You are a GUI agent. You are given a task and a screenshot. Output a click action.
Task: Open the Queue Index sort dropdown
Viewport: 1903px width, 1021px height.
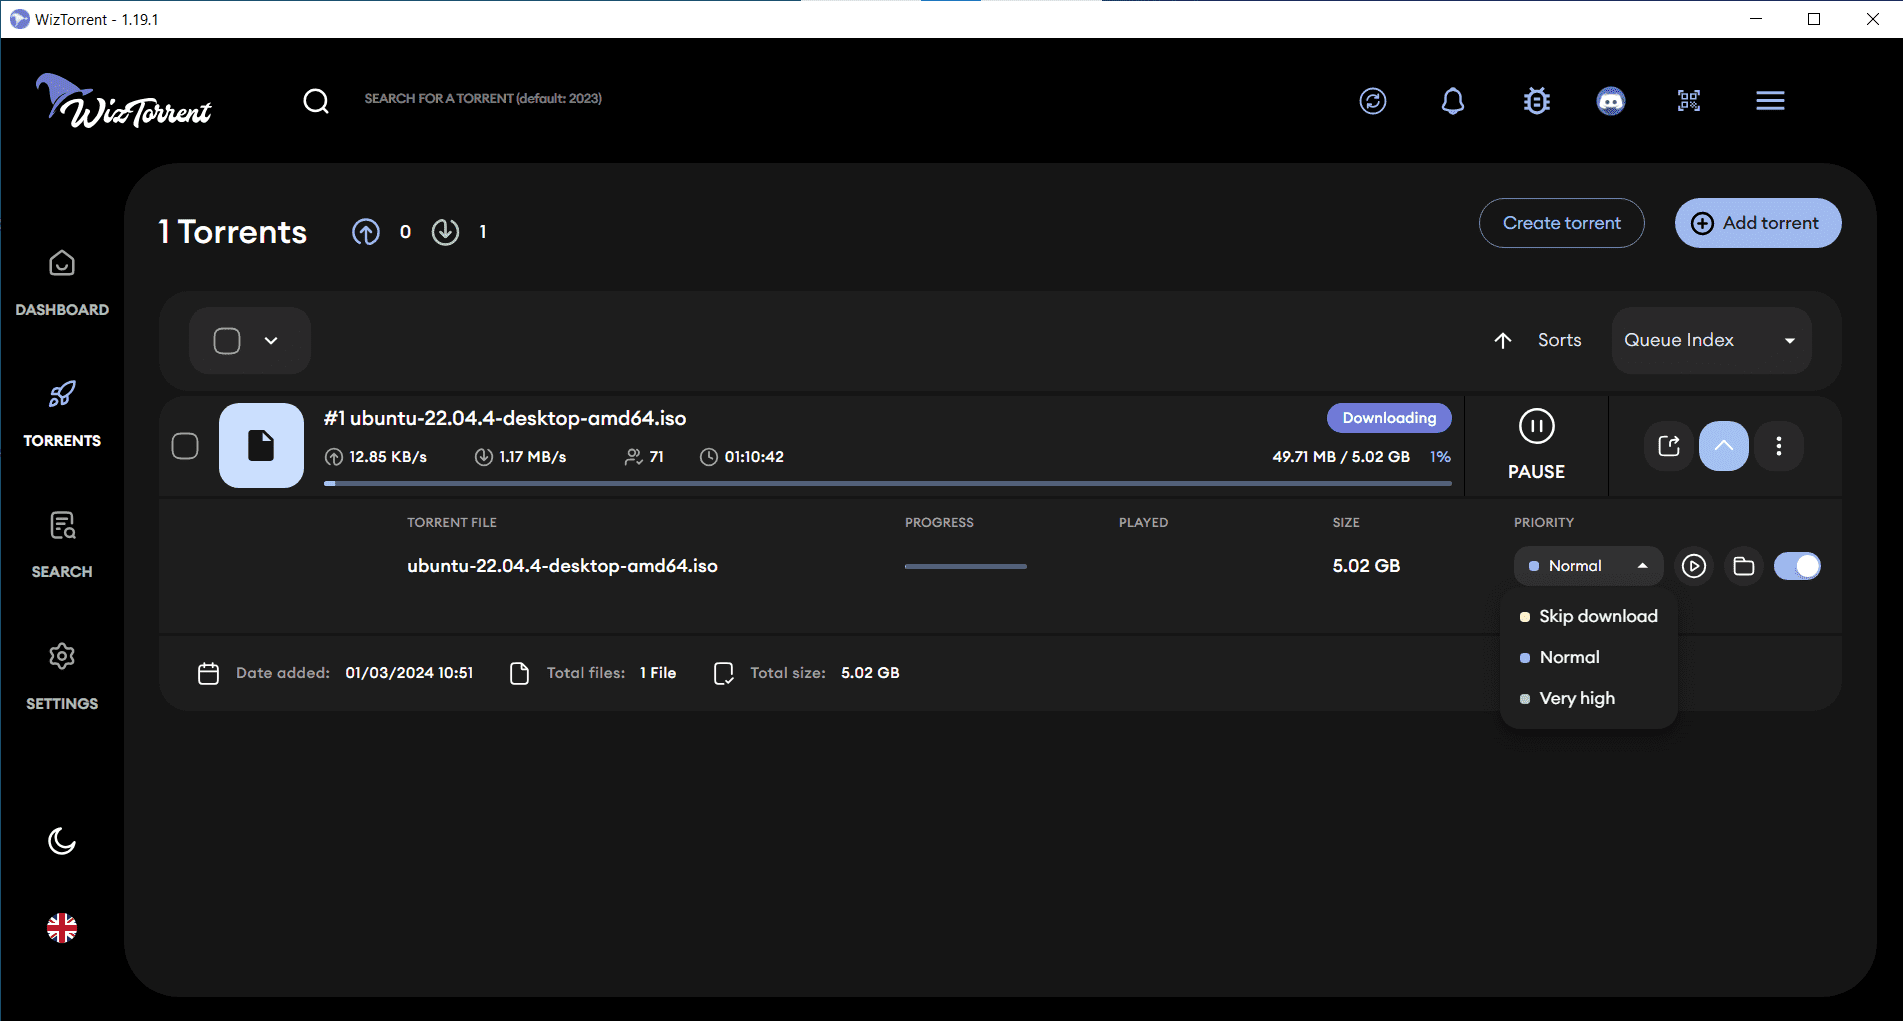tap(1712, 341)
